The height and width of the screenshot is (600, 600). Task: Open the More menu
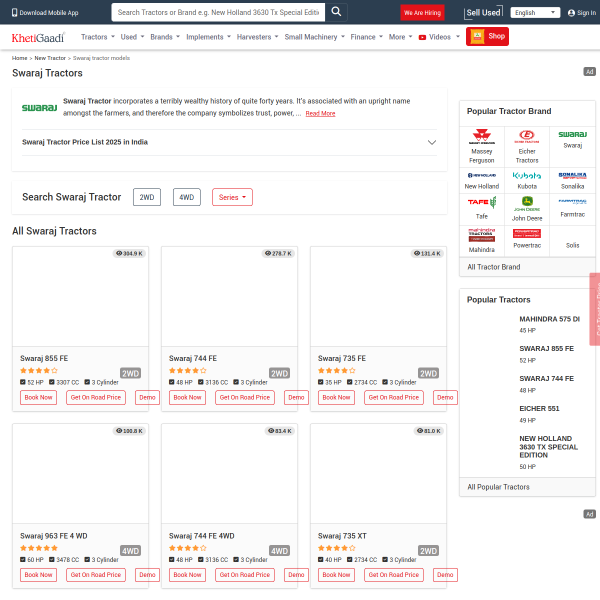click(401, 37)
